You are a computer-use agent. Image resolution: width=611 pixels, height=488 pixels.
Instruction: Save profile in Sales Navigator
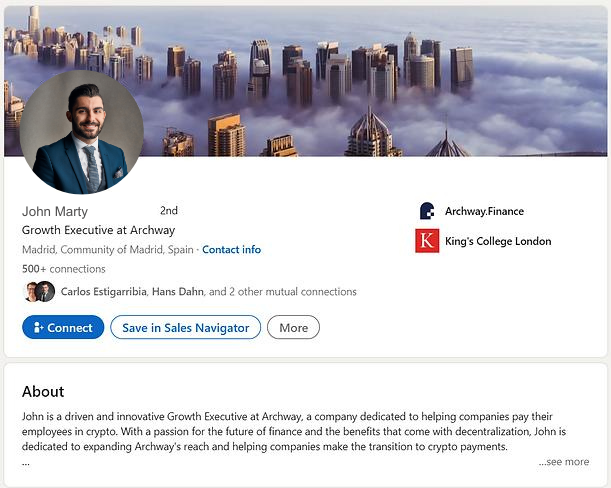click(185, 327)
